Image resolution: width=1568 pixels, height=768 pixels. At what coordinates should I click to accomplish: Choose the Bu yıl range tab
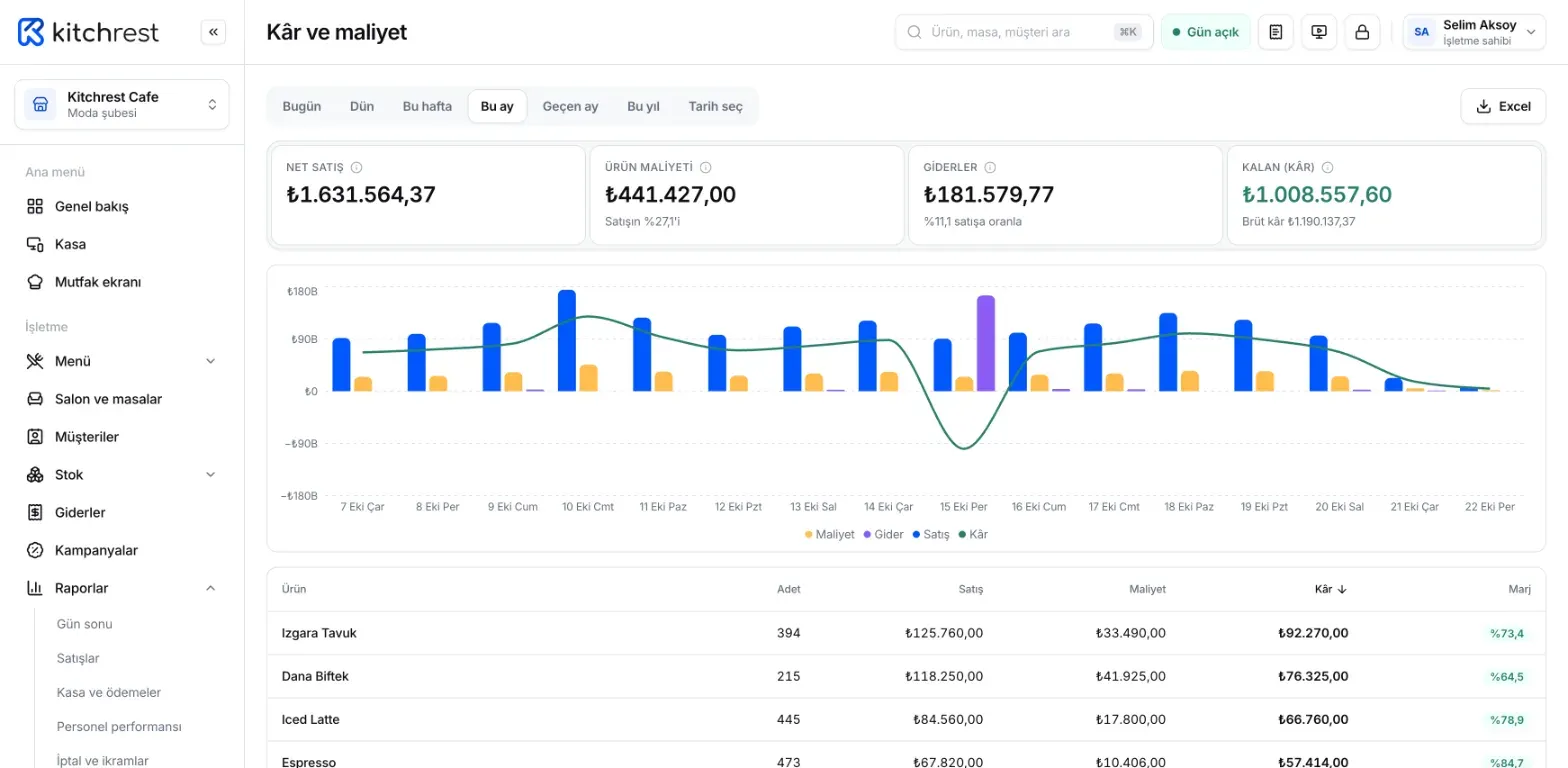[643, 106]
